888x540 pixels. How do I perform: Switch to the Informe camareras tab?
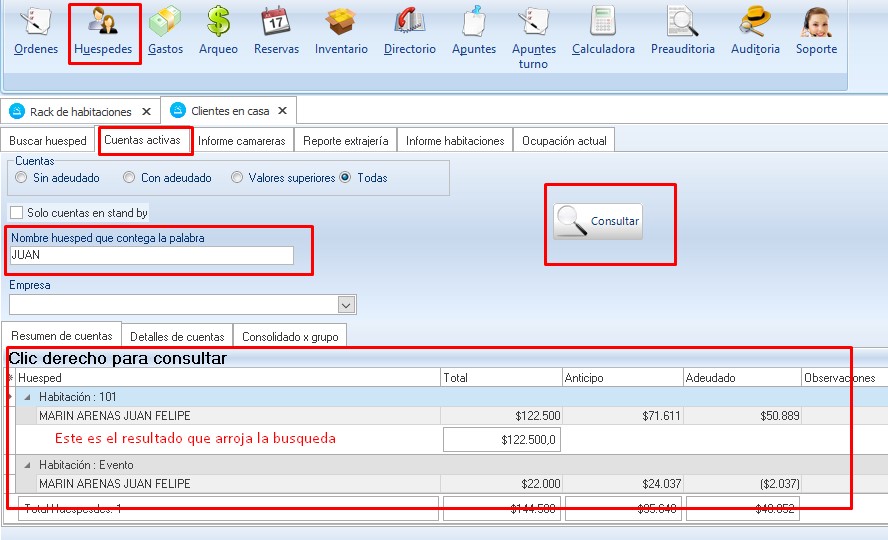[x=241, y=141]
